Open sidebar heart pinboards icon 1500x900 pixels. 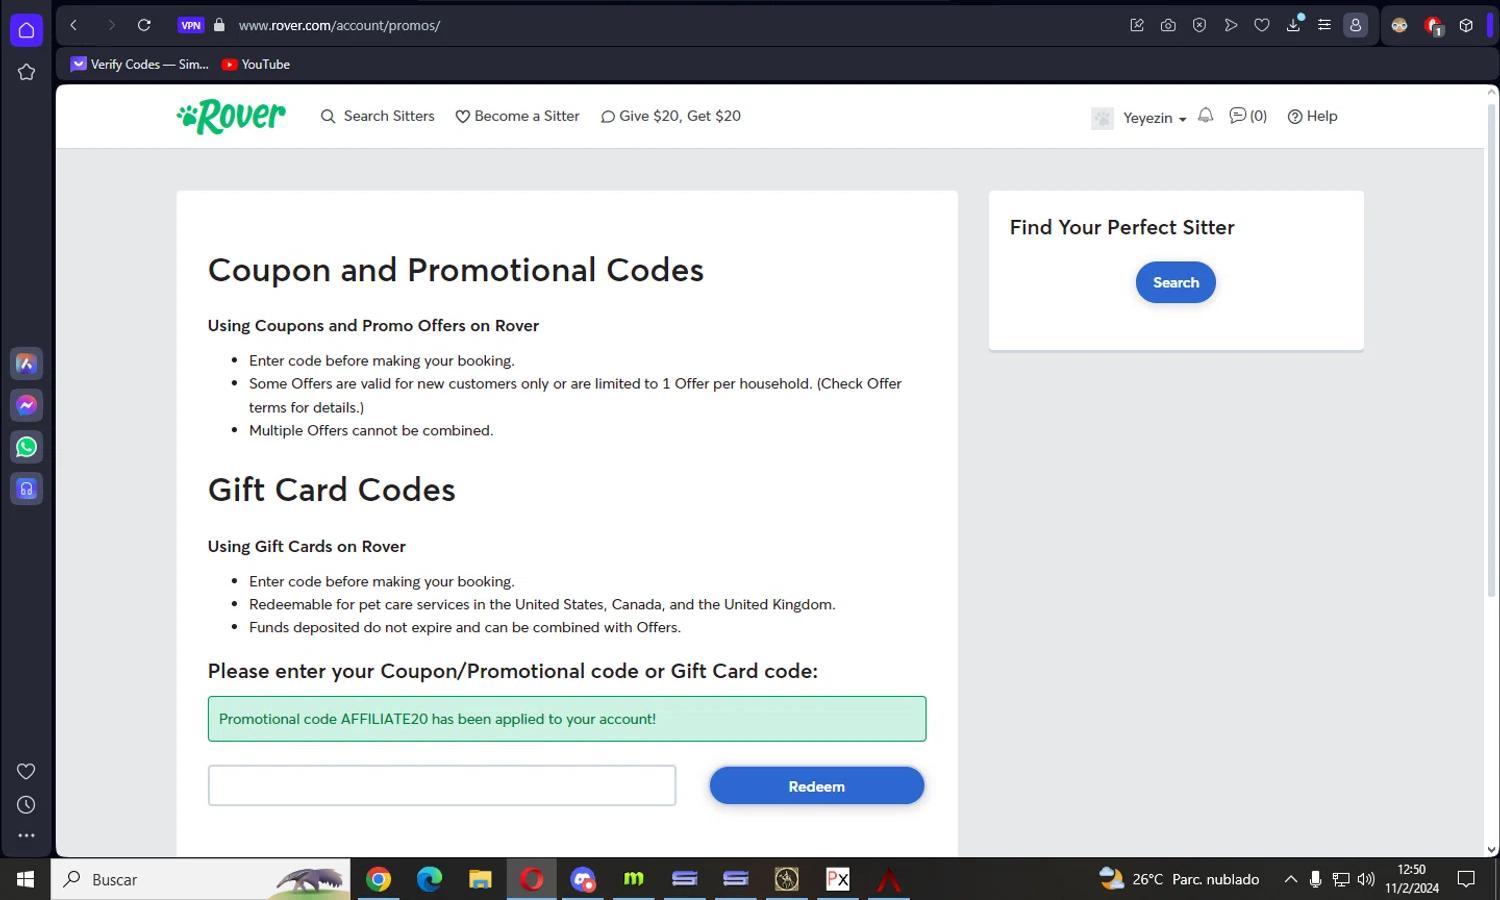click(x=27, y=771)
